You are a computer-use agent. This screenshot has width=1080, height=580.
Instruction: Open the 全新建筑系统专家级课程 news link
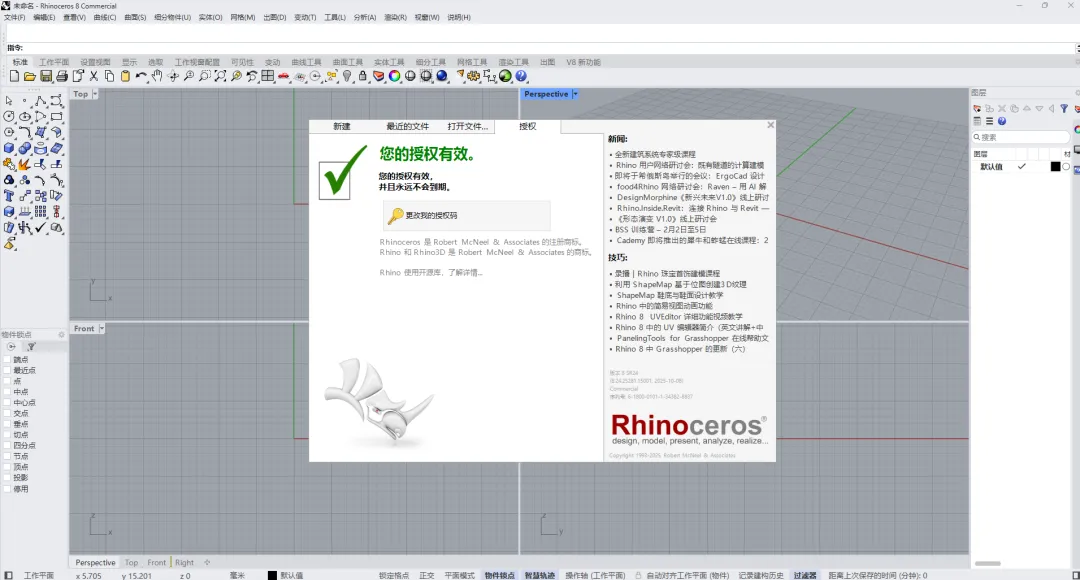(x=655, y=155)
